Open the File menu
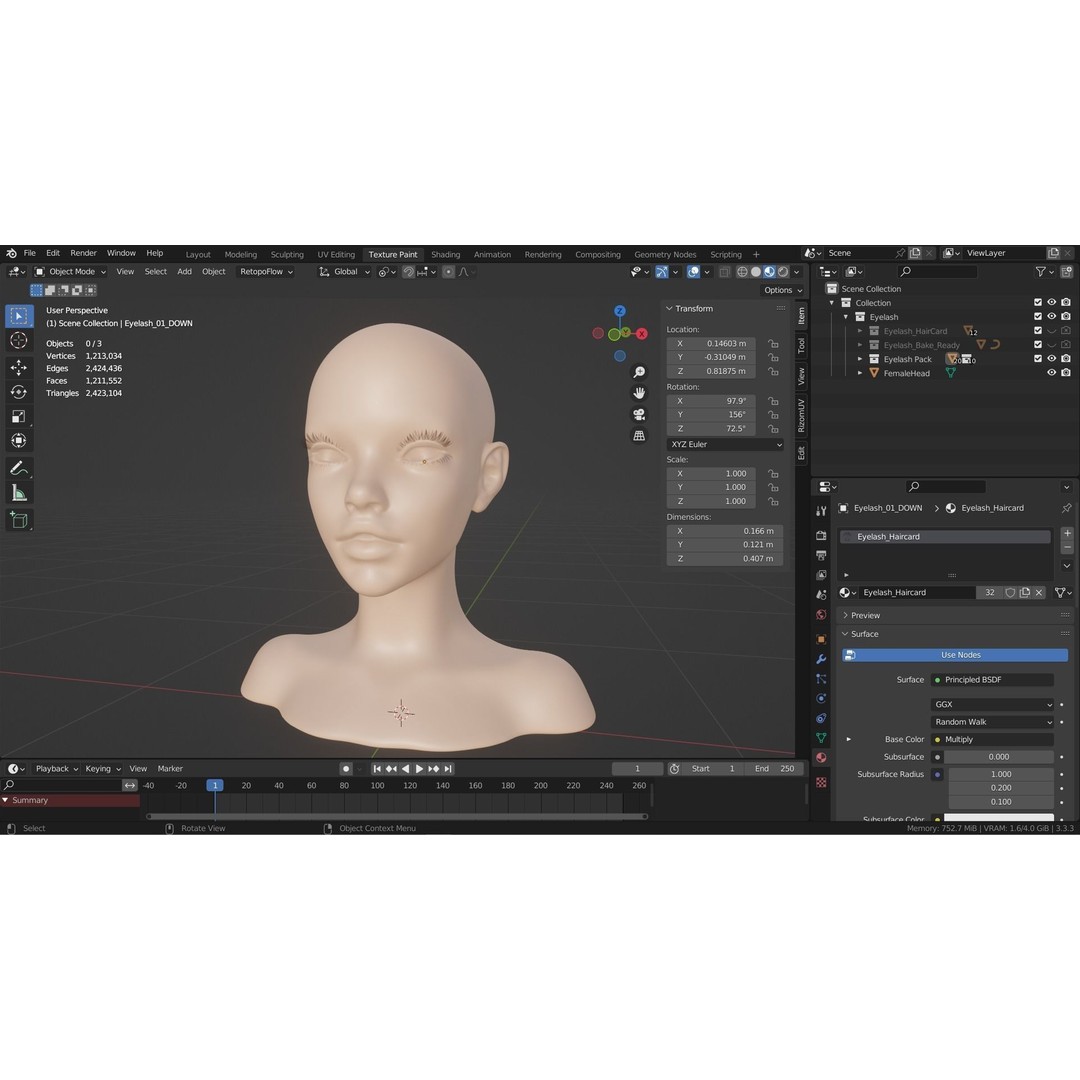This screenshot has width=1080, height=1080. click(30, 253)
